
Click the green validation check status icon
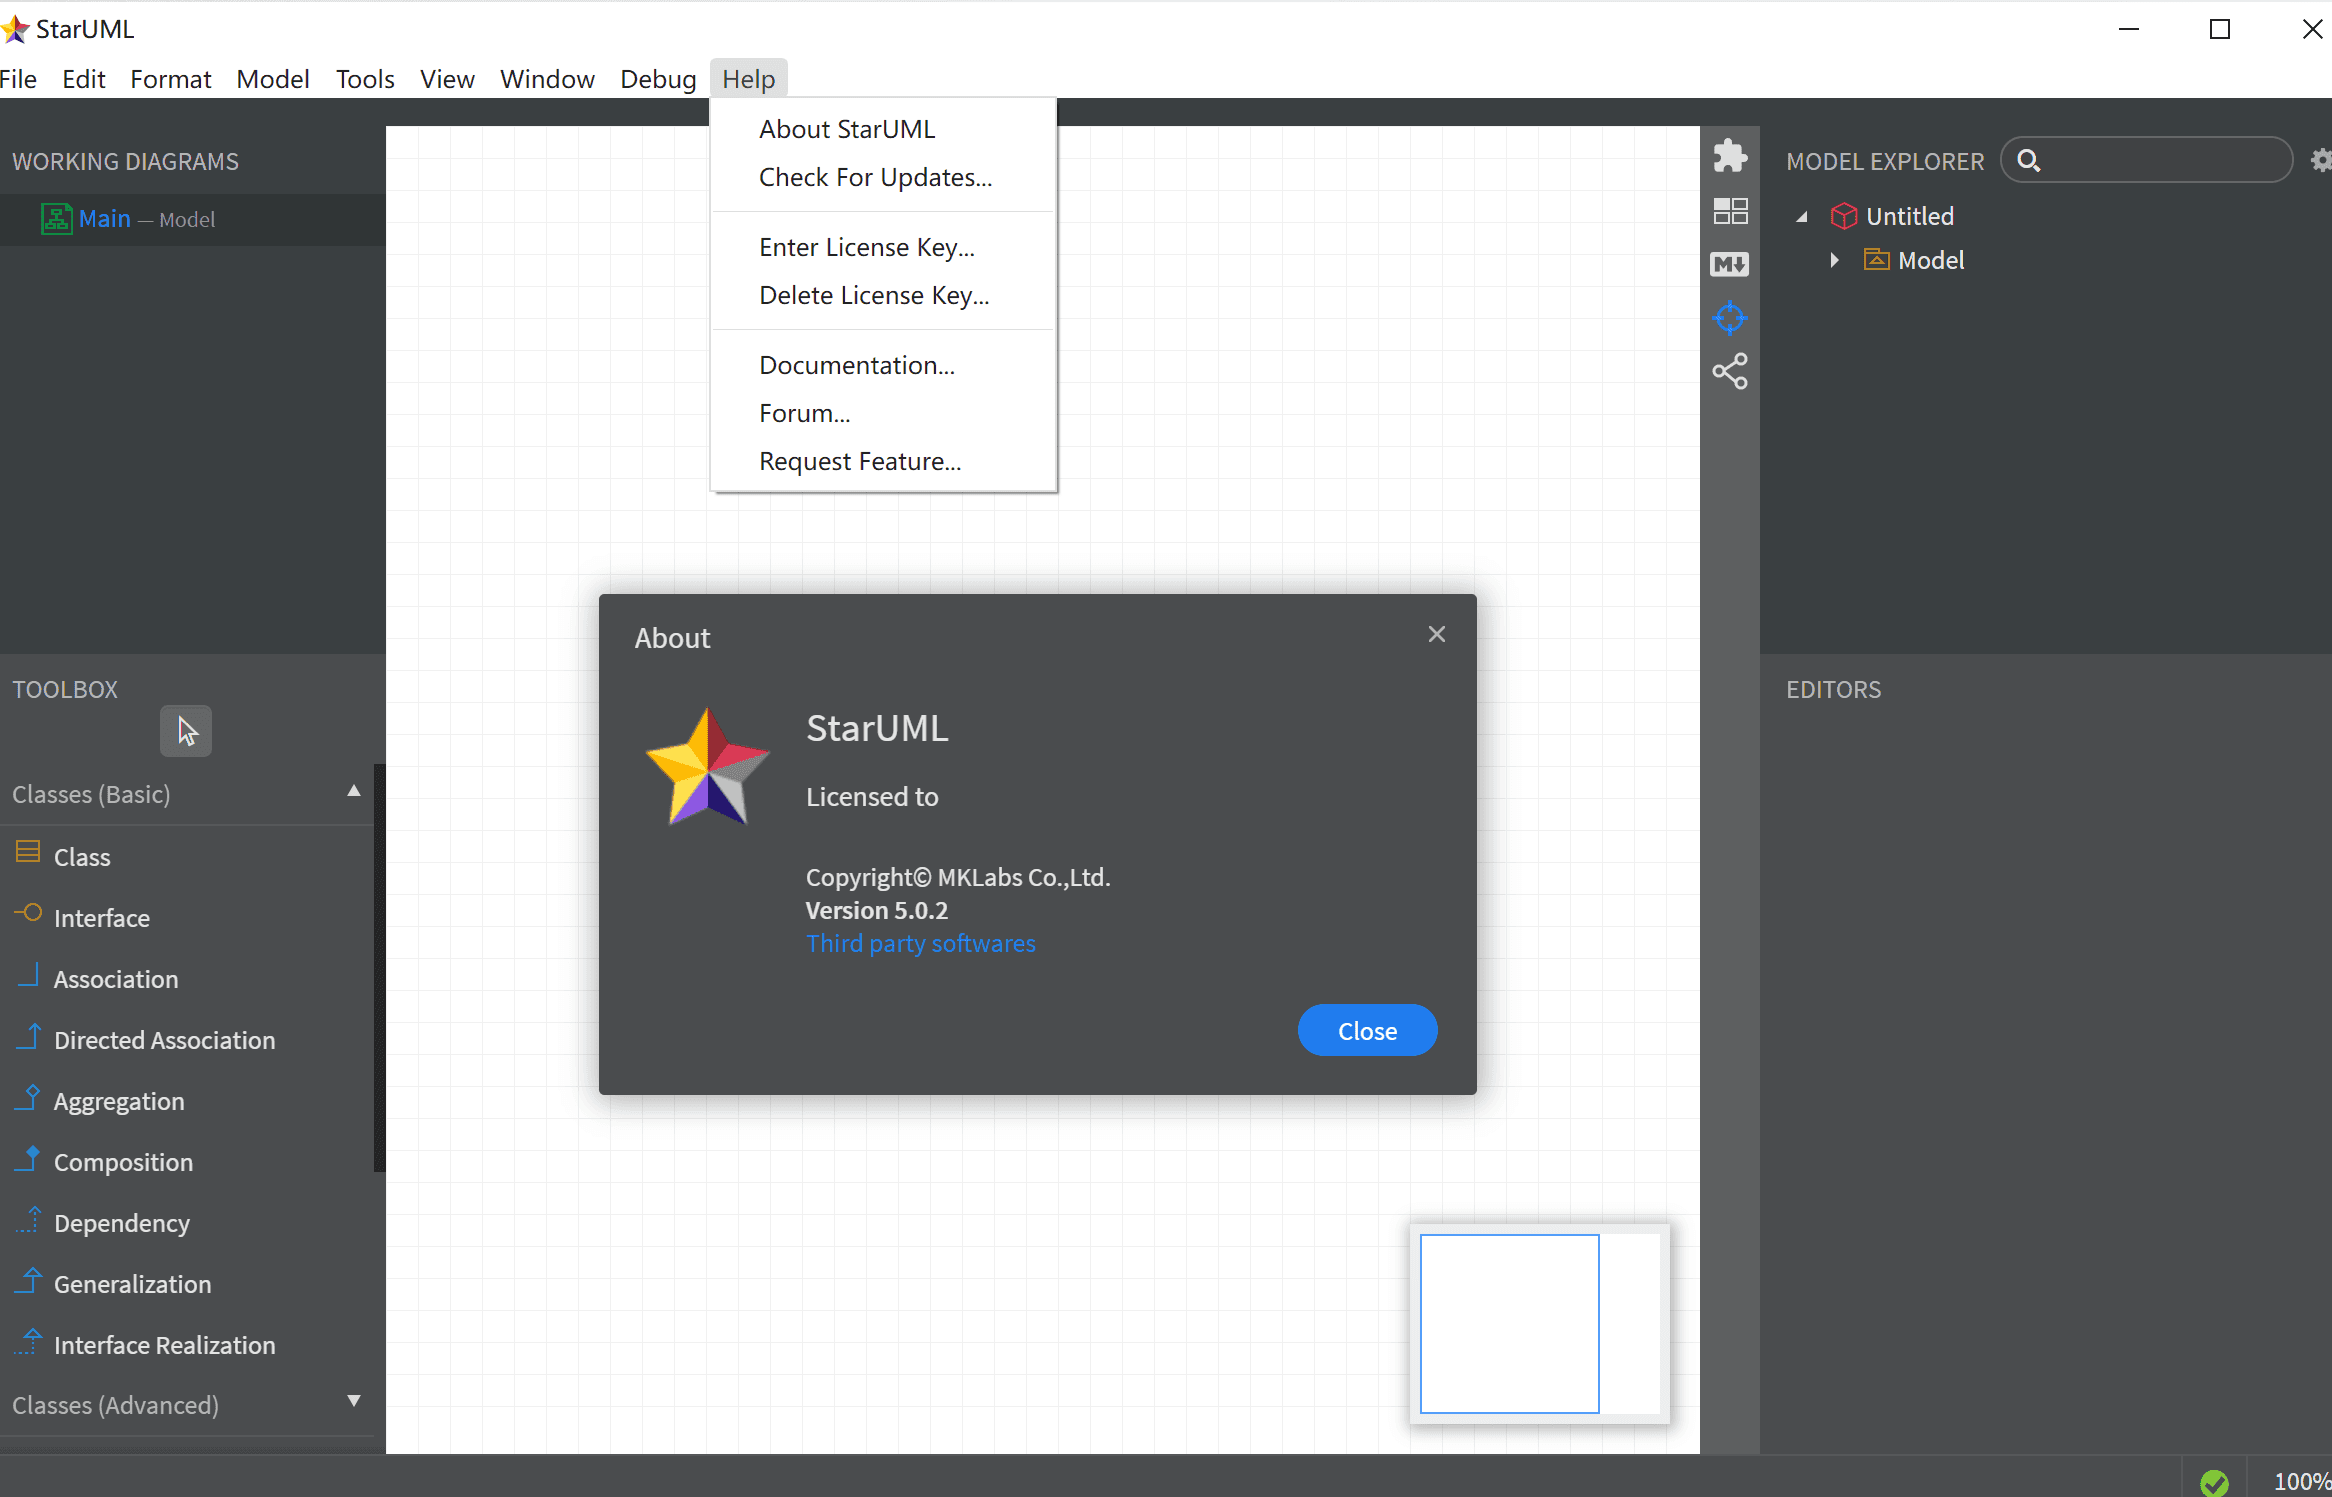coord(2214,1481)
